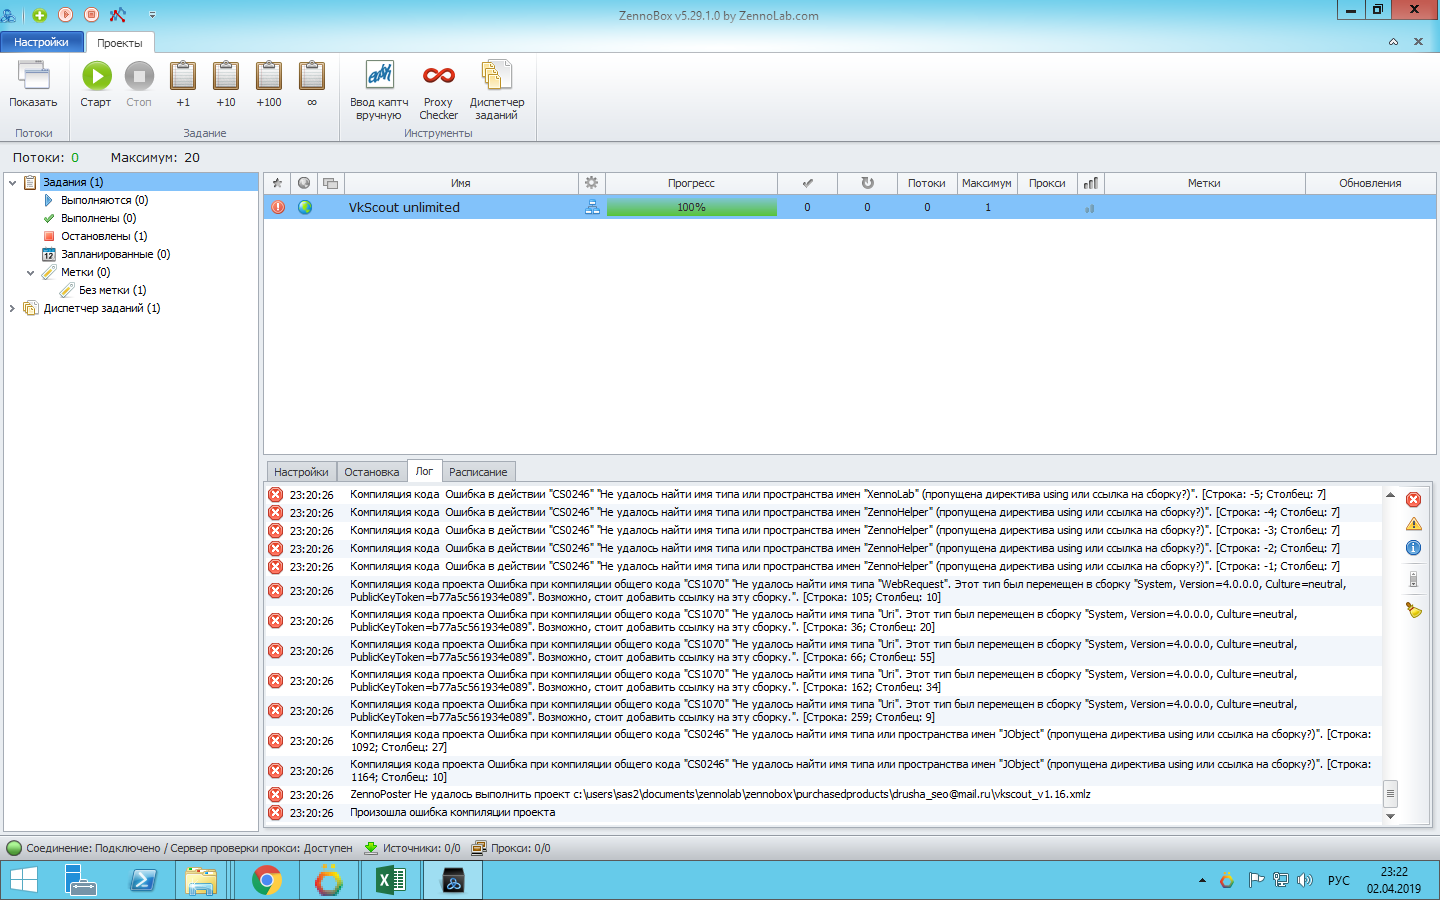This screenshot has height=900, width=1440.
Task: Open Excel from the taskbar
Action: click(x=391, y=881)
